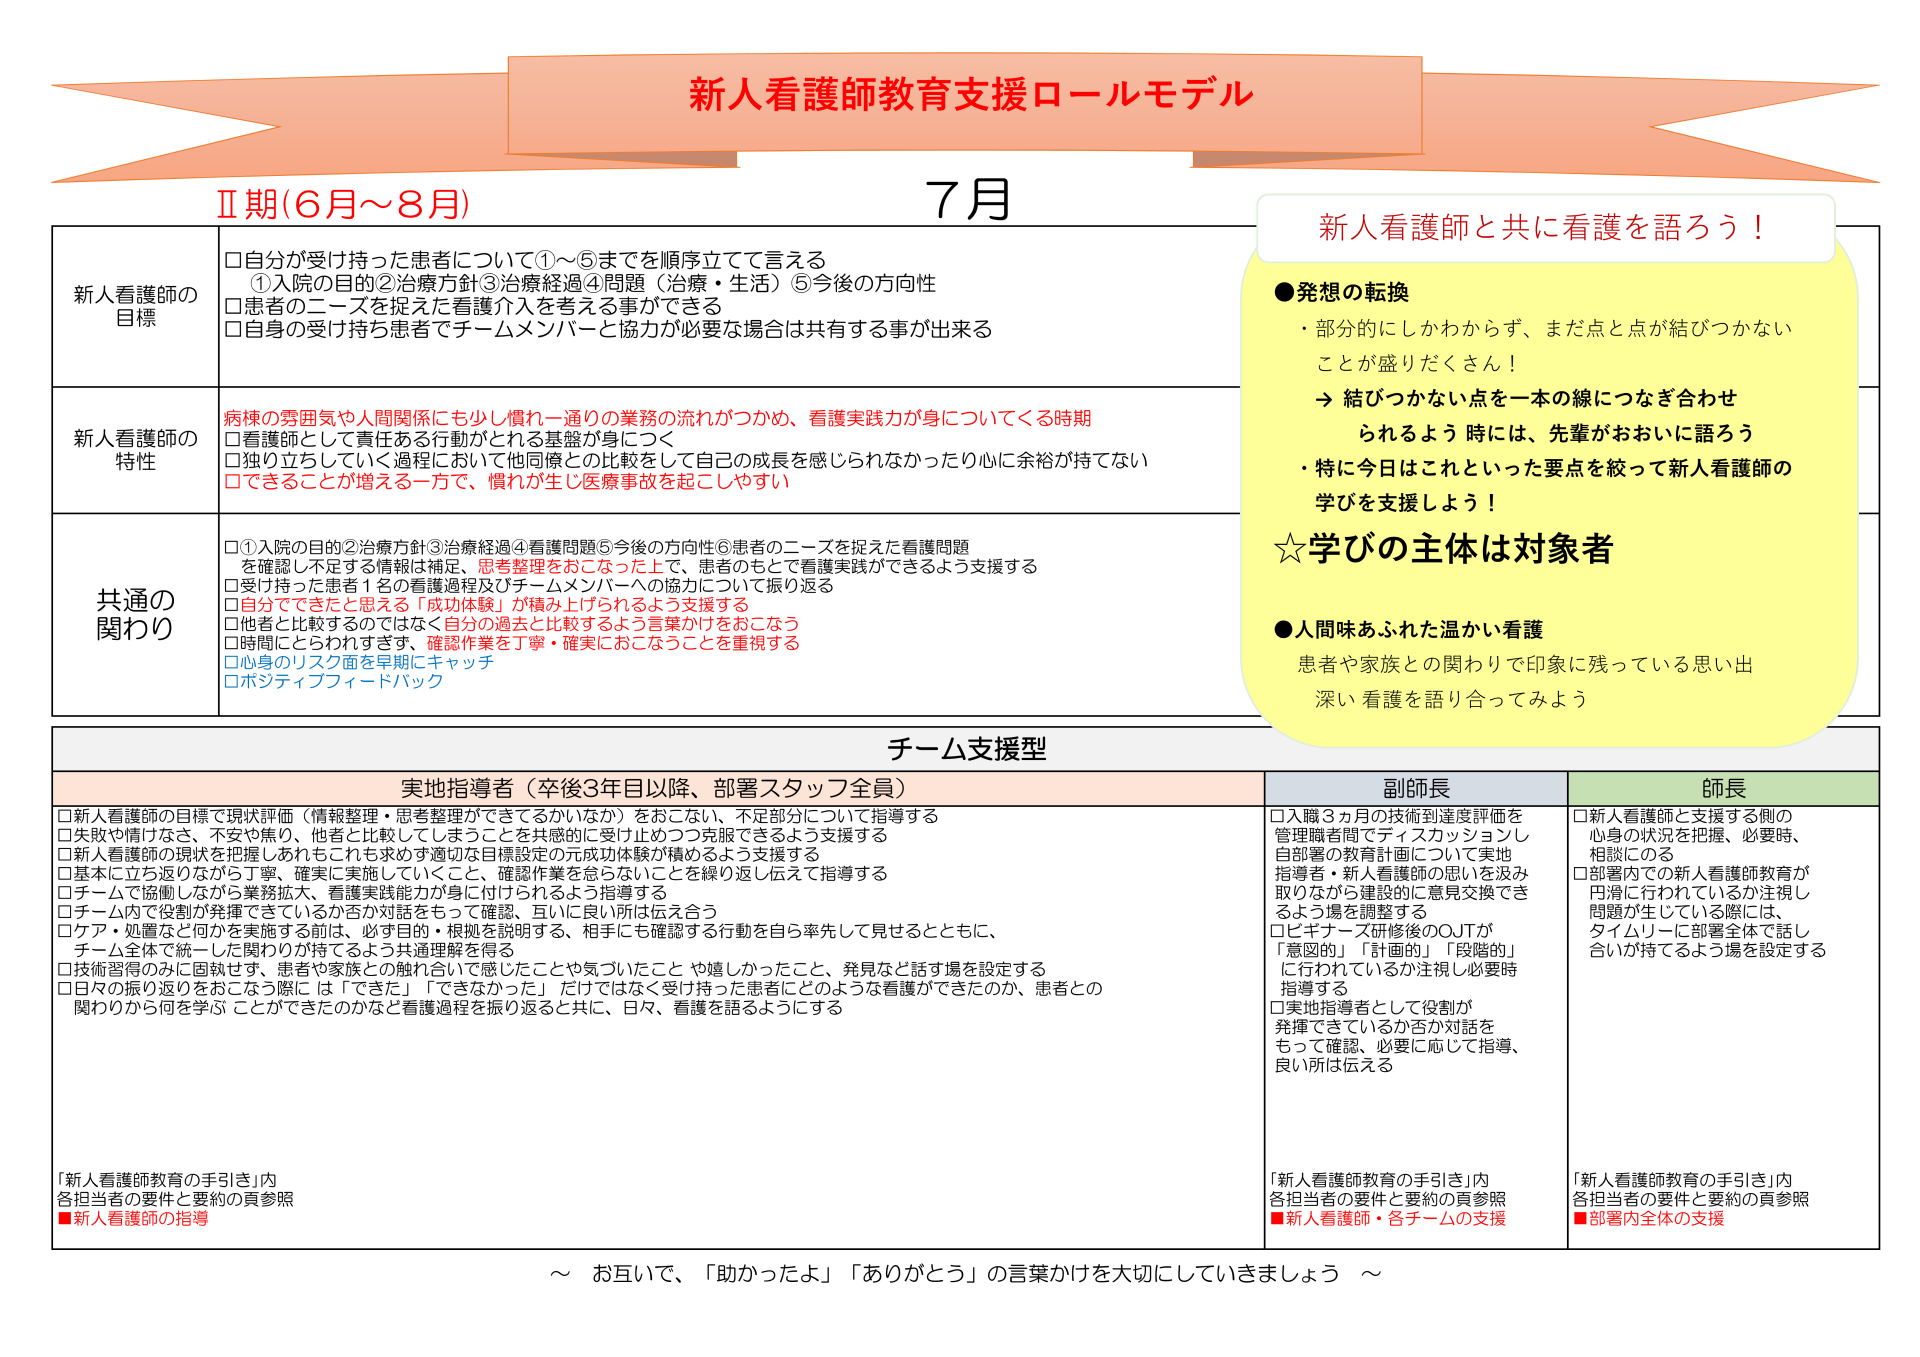1920x1357 pixels.
Task: Select the row header 新人看護師の目標
Action: tap(136, 306)
